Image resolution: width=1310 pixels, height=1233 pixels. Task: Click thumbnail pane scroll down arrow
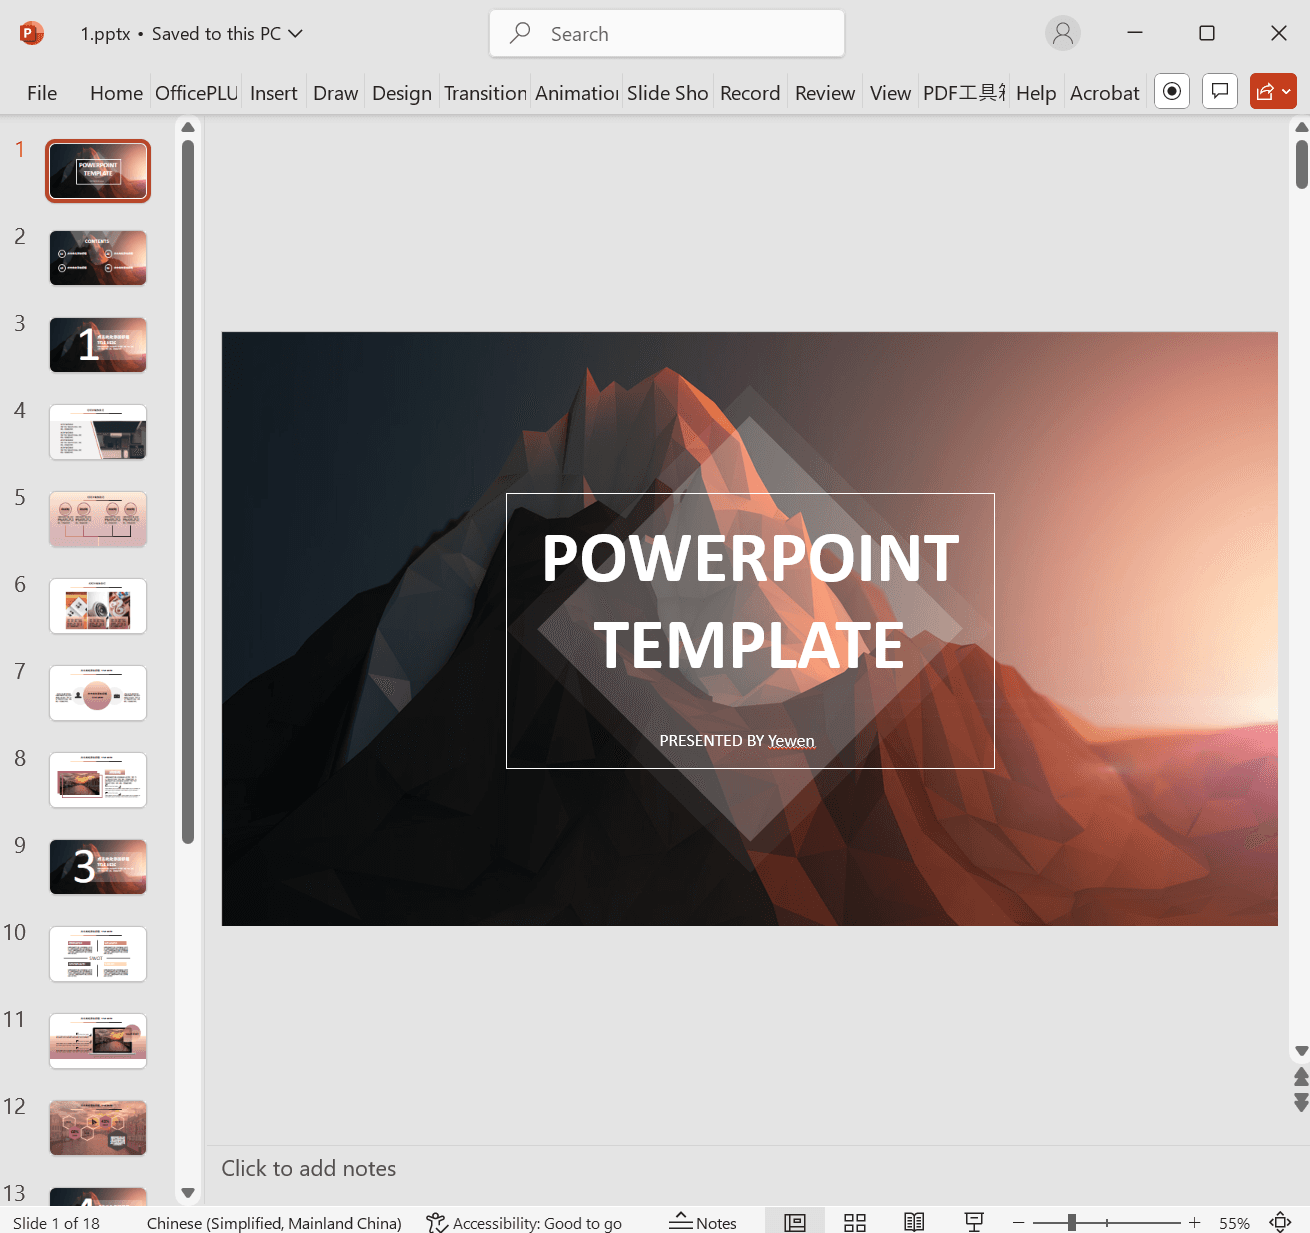188,1193
